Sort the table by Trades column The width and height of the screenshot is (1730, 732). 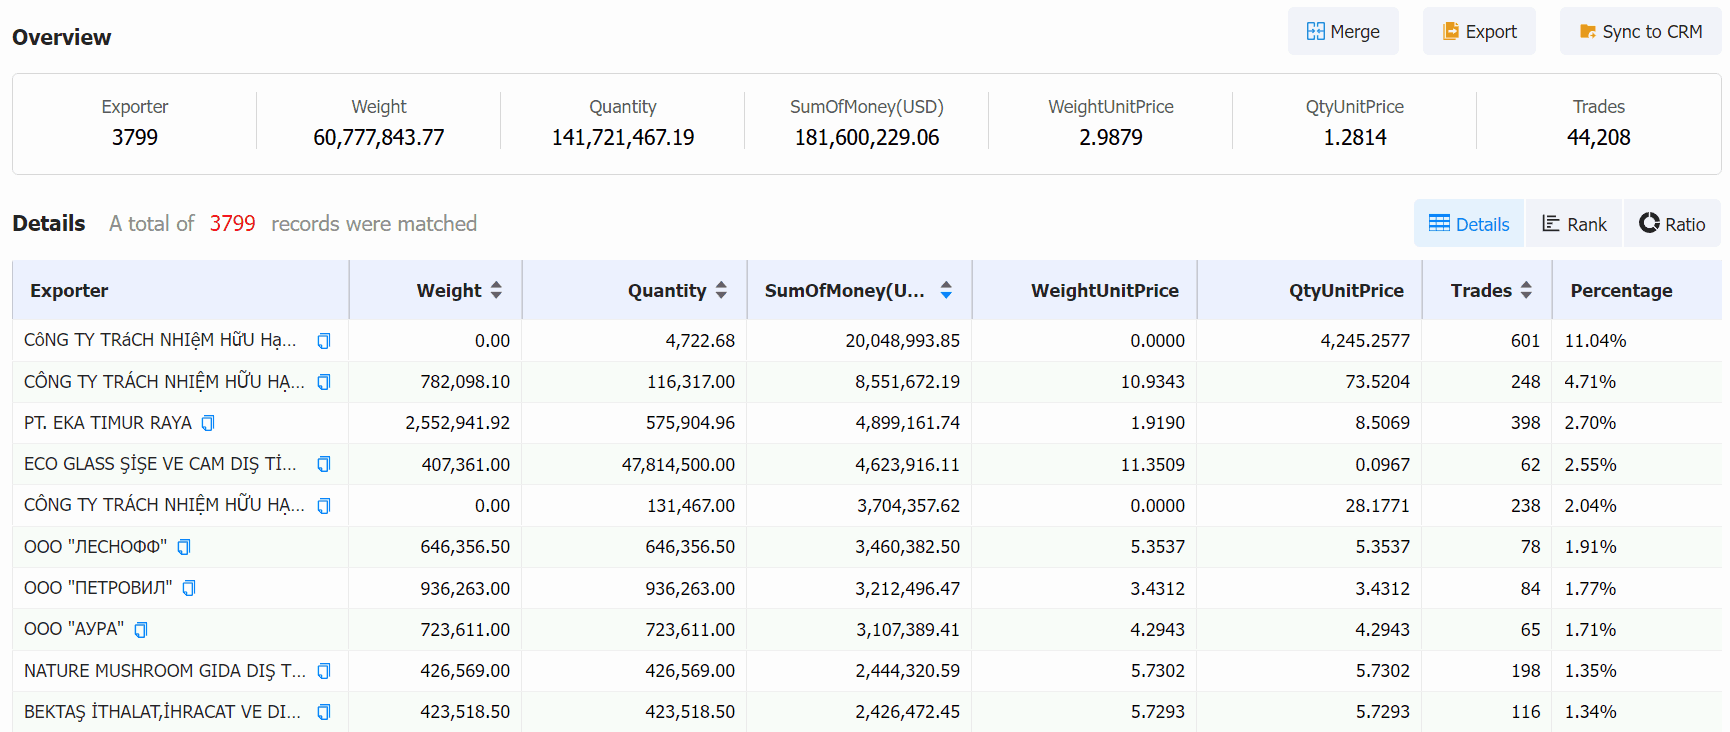tap(1526, 290)
